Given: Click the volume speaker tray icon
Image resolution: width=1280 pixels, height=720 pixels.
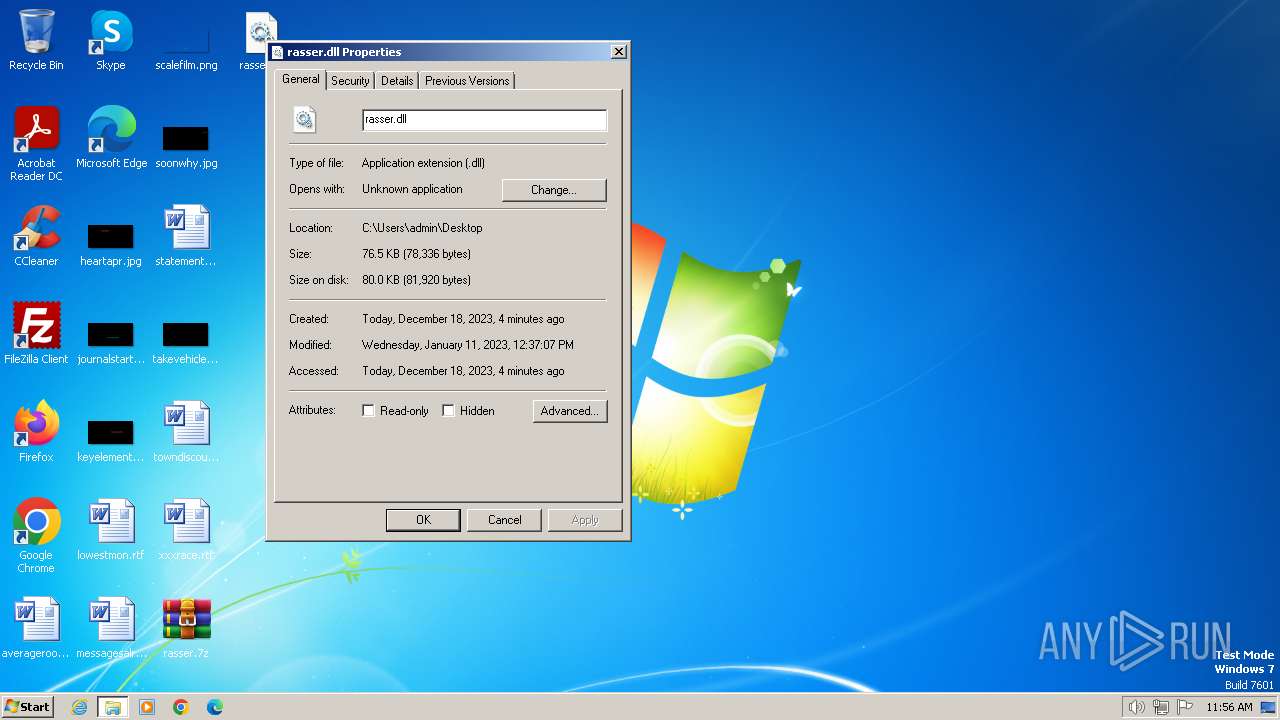Looking at the screenshot, I should (1136, 707).
